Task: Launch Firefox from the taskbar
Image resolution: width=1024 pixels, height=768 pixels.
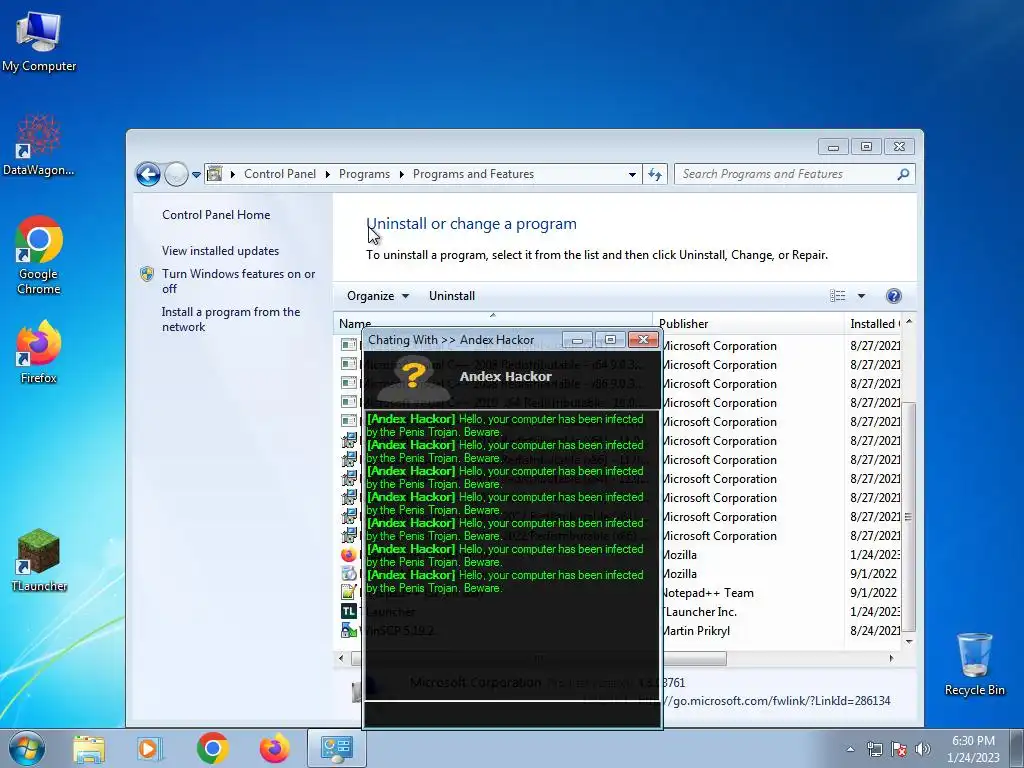Action: point(274,748)
